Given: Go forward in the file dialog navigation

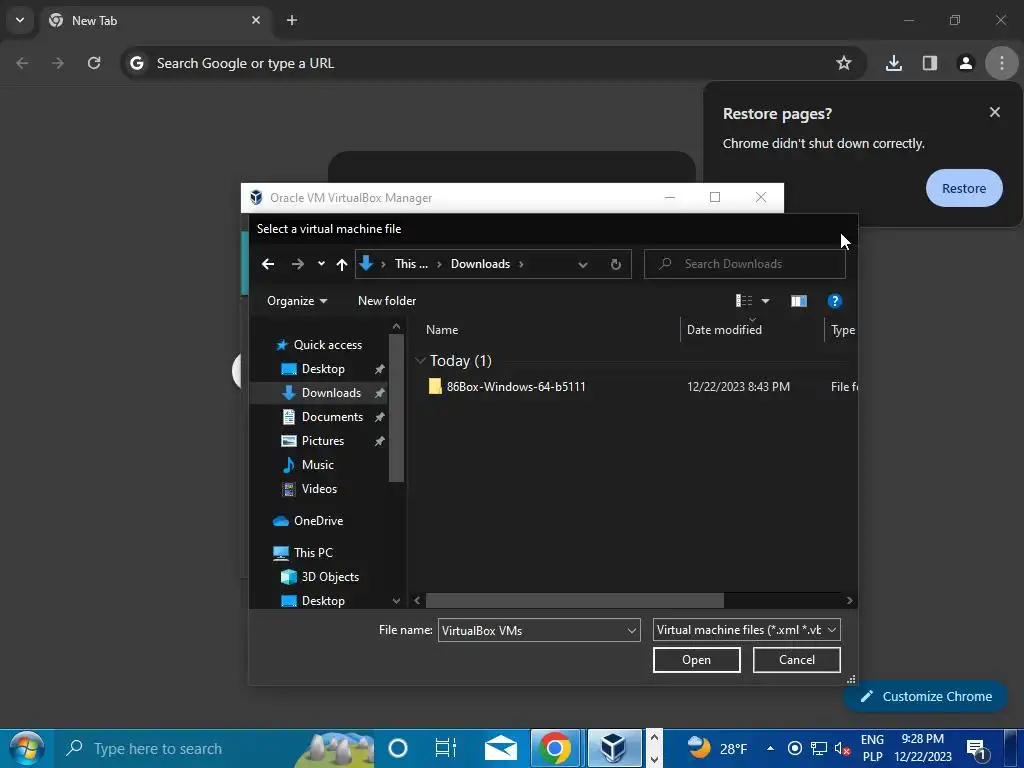Looking at the screenshot, I should (x=298, y=264).
